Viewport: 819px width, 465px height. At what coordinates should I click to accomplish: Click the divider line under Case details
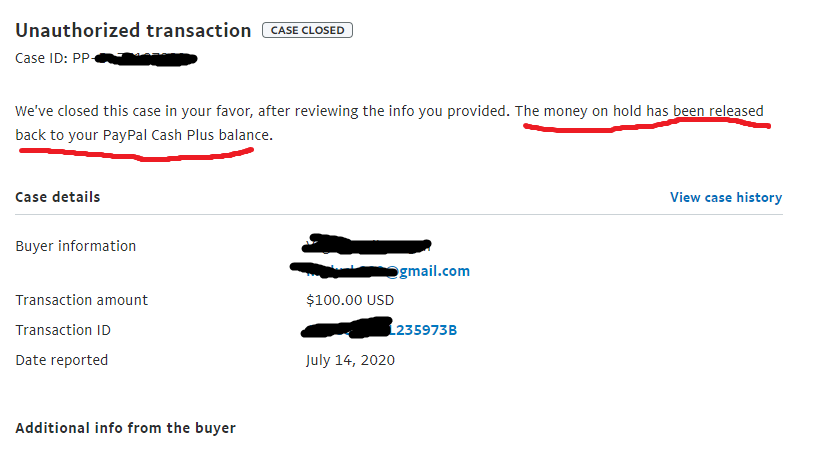coord(399,214)
